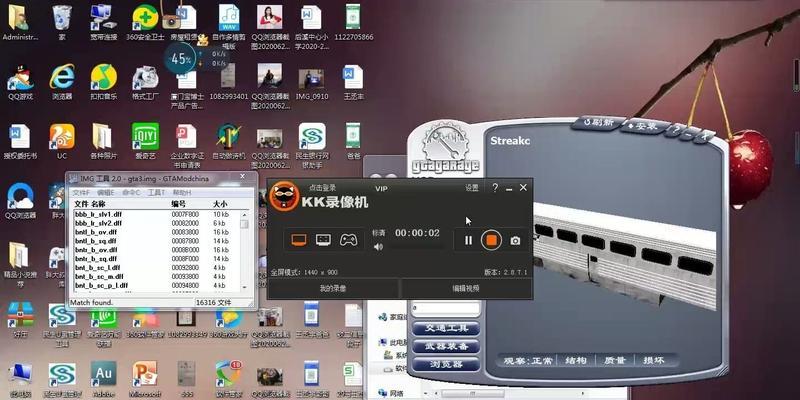Image resolution: width=800 pixels, height=400 pixels.
Task: Open 浏览器 browser button in GGMM
Action: click(x=446, y=364)
